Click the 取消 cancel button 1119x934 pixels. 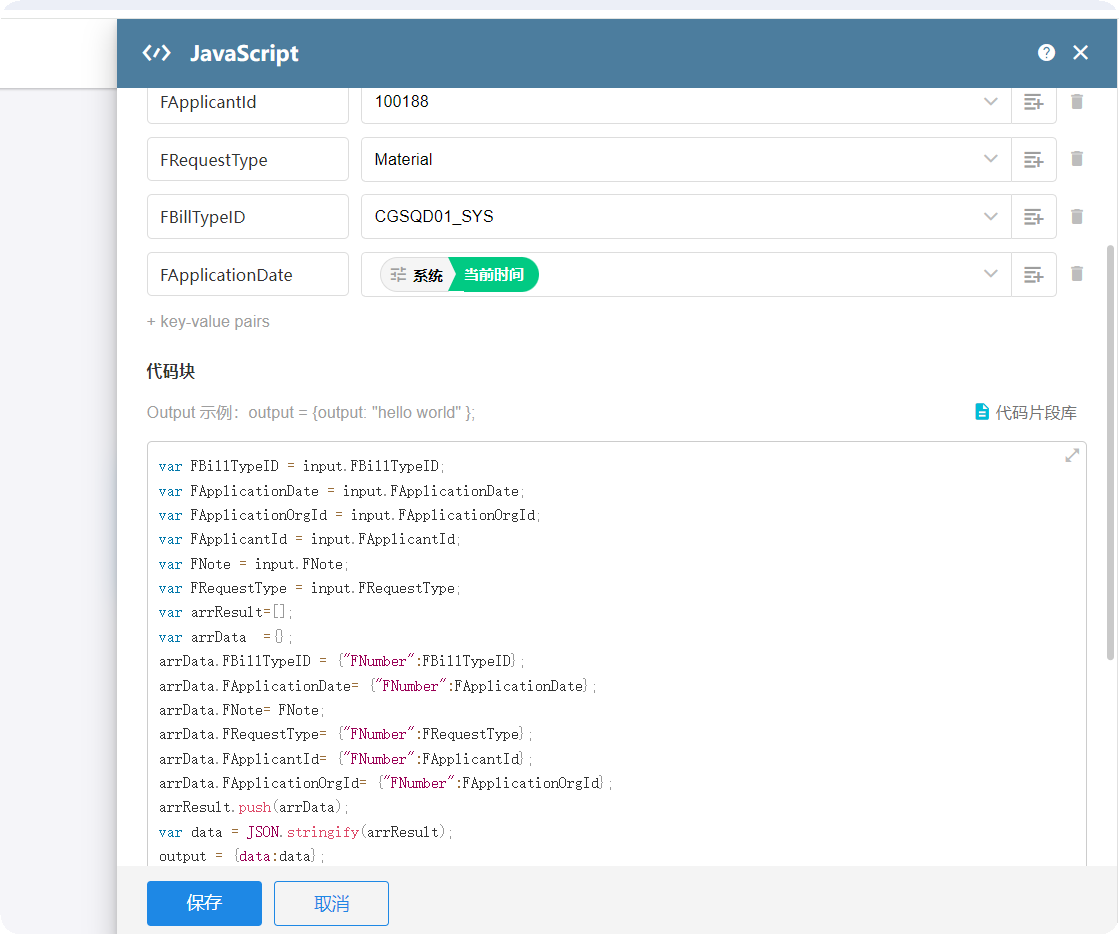(331, 903)
